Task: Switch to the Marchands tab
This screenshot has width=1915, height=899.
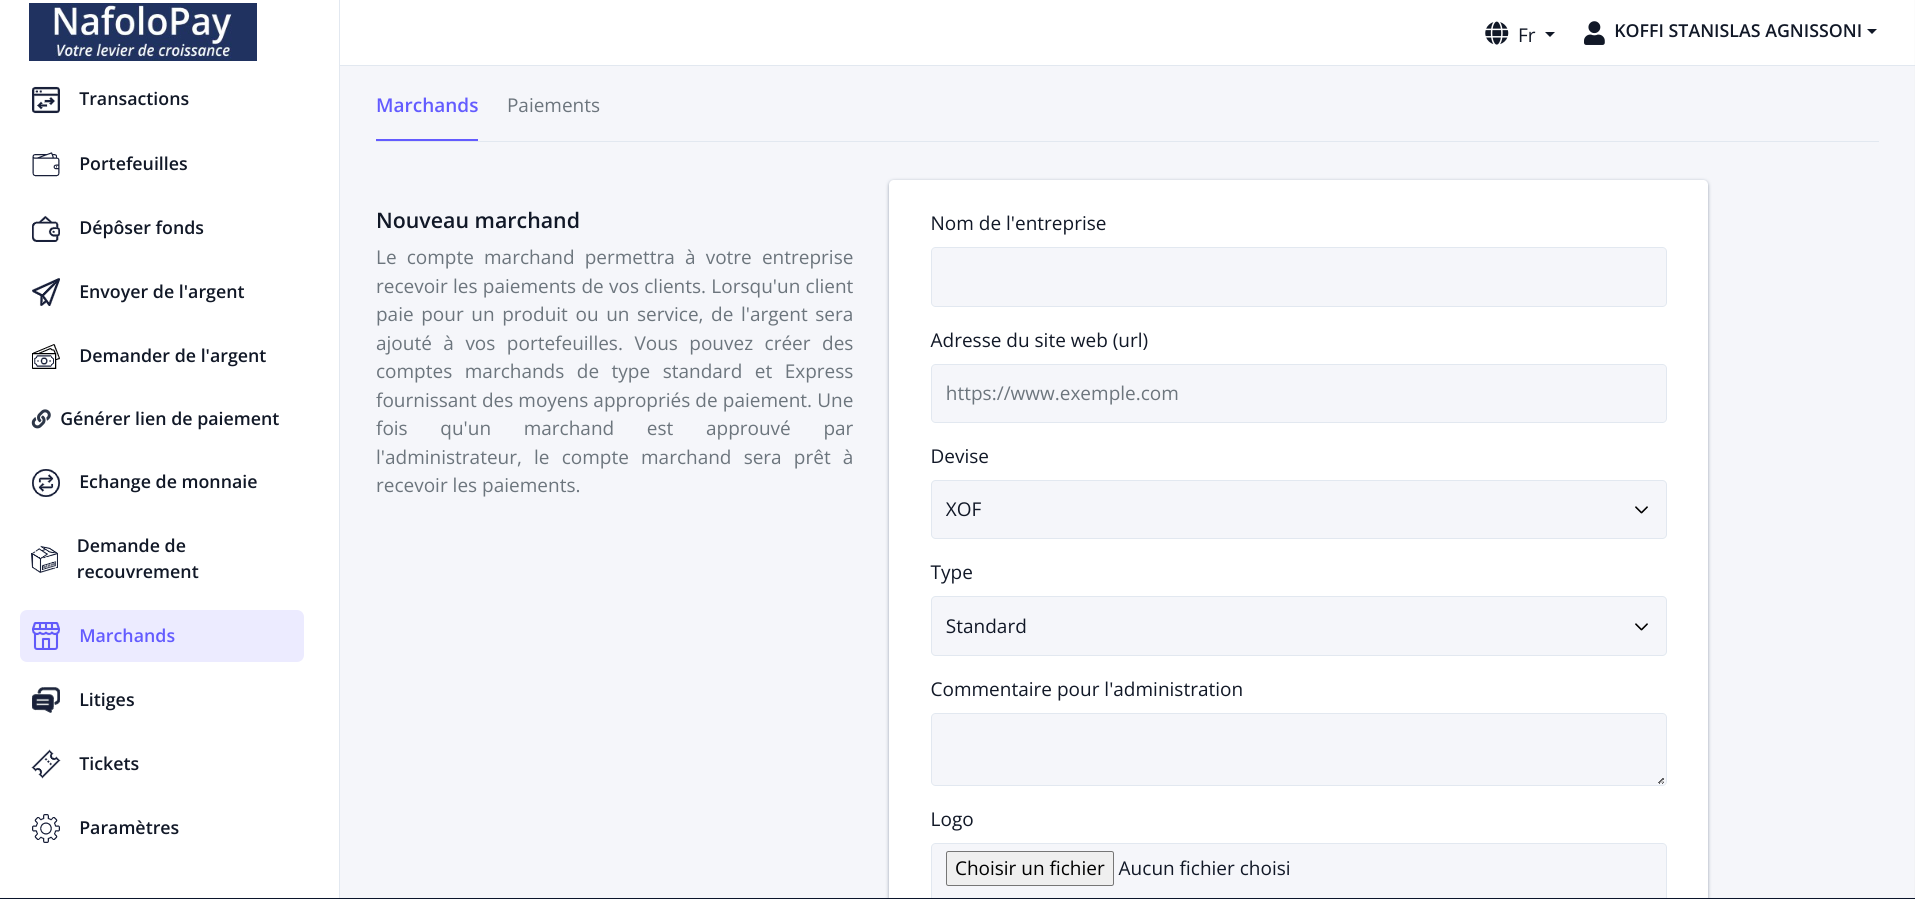Action: point(427,106)
